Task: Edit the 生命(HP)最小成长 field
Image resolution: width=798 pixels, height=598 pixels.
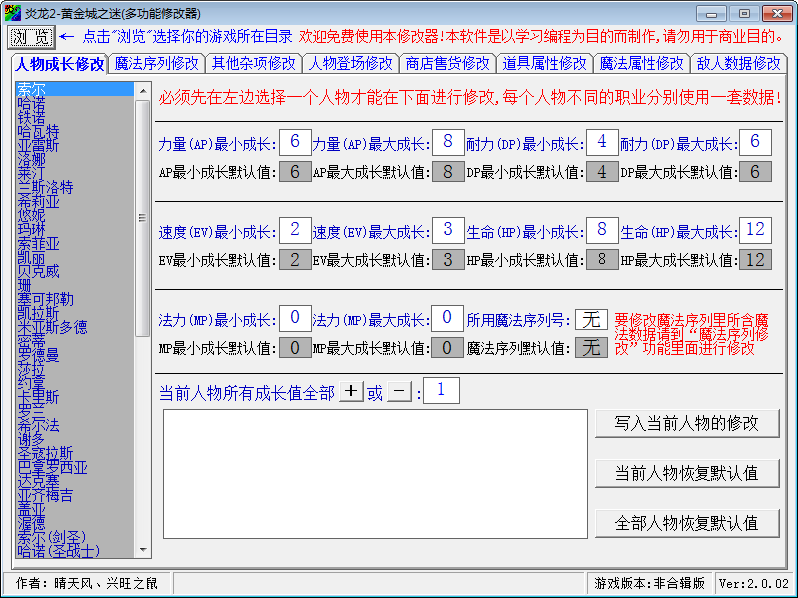Action: tap(602, 230)
